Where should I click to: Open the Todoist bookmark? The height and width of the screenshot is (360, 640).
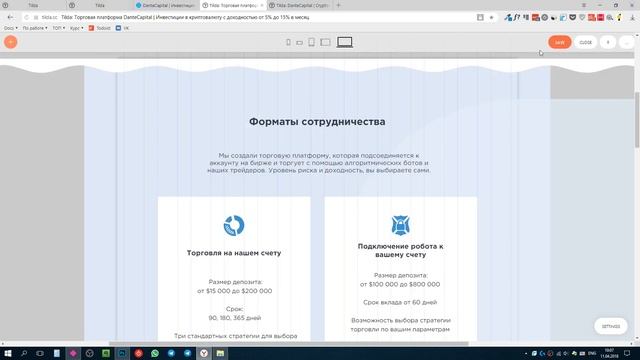[x=100, y=28]
